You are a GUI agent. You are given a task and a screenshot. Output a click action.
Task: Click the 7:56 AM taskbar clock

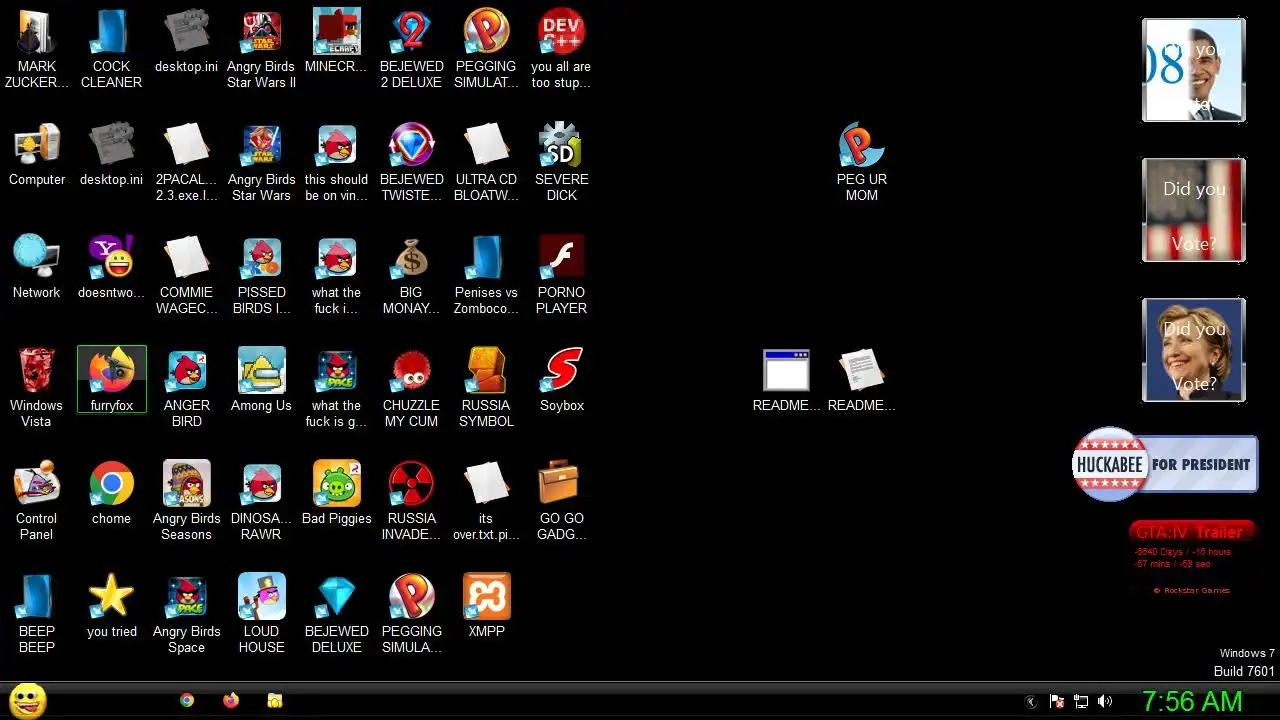point(1192,702)
